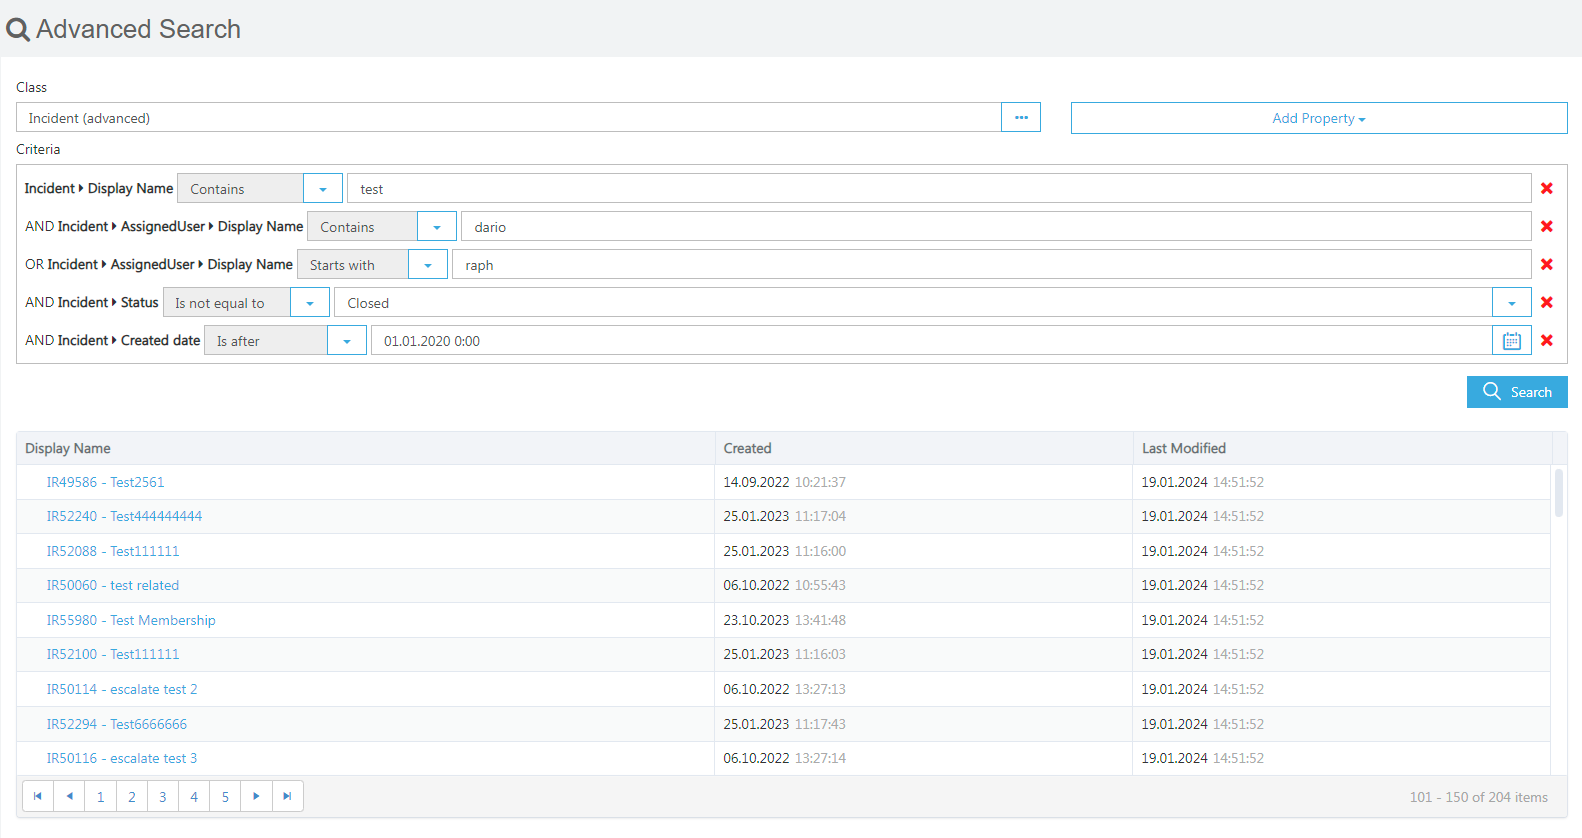1582x838 pixels.
Task: Go to the first results page
Action: pyautogui.click(x=38, y=797)
